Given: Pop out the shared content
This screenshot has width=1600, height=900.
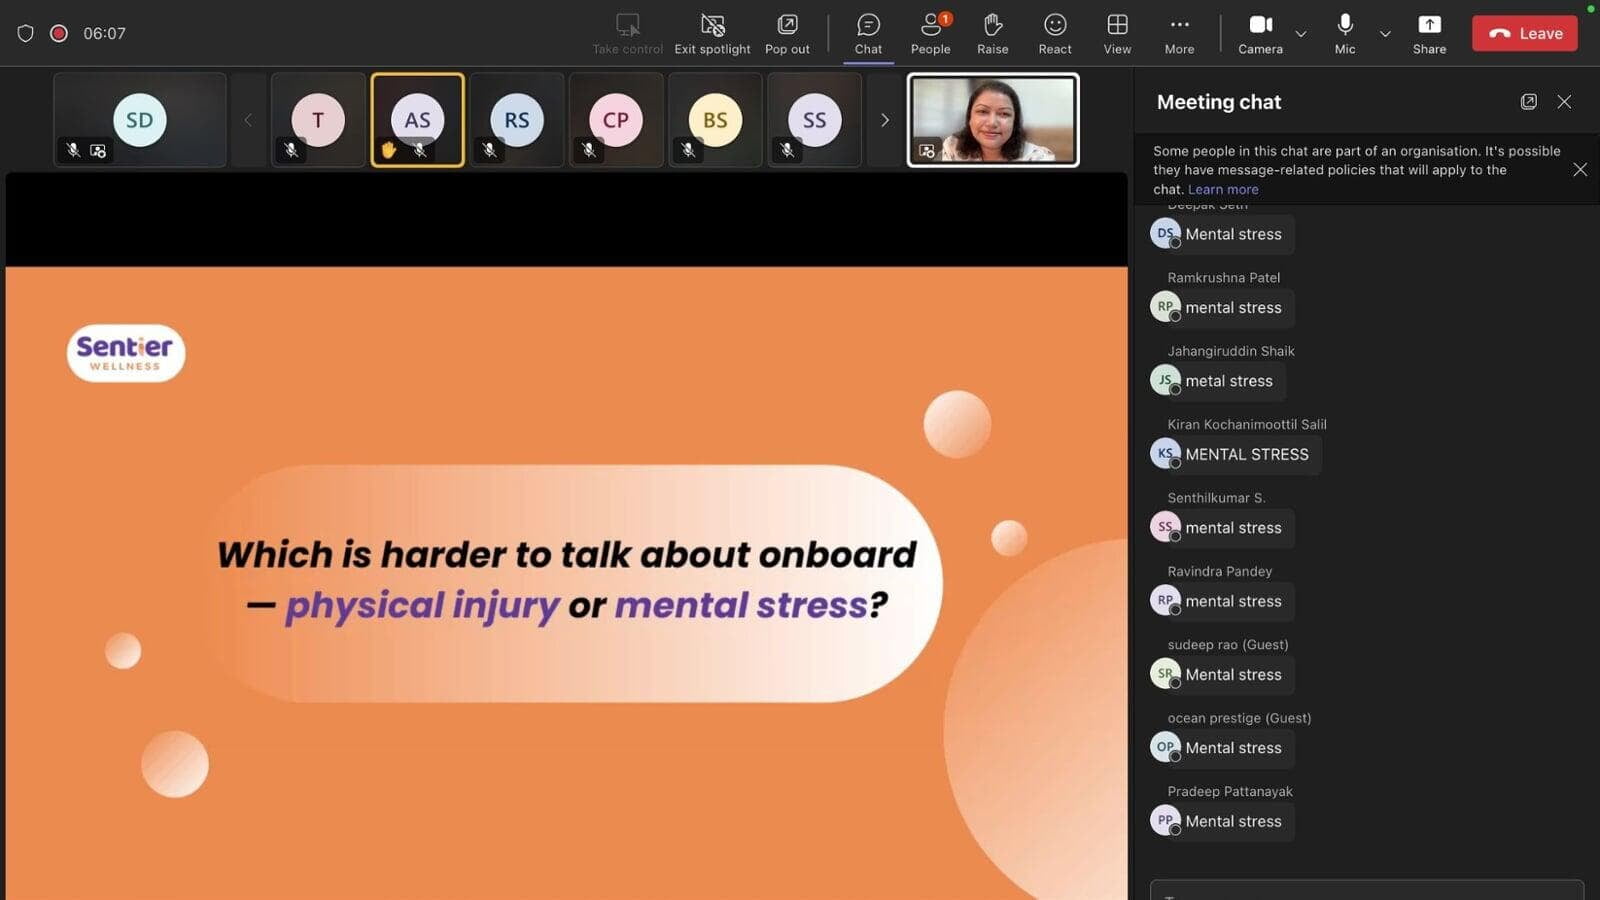Looking at the screenshot, I should point(787,33).
